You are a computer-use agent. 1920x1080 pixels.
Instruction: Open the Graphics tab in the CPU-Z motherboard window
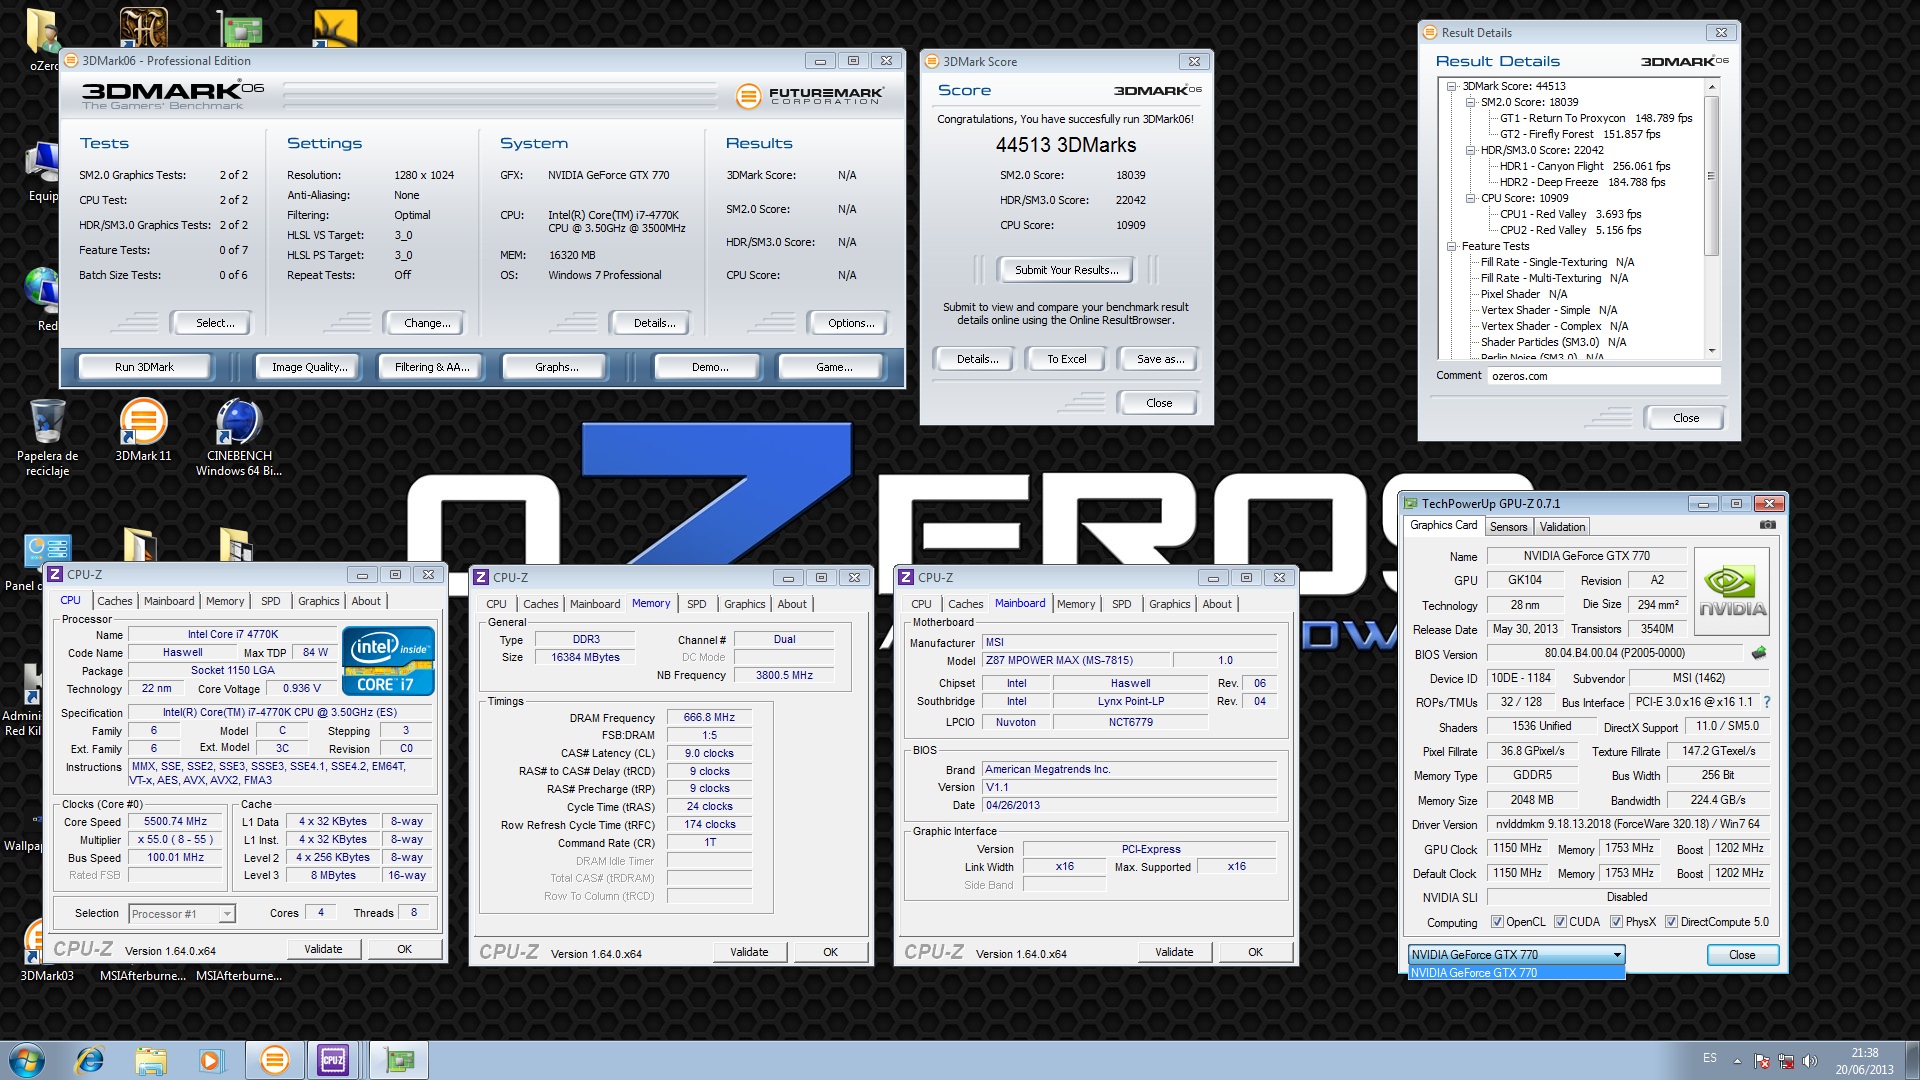click(x=1169, y=604)
